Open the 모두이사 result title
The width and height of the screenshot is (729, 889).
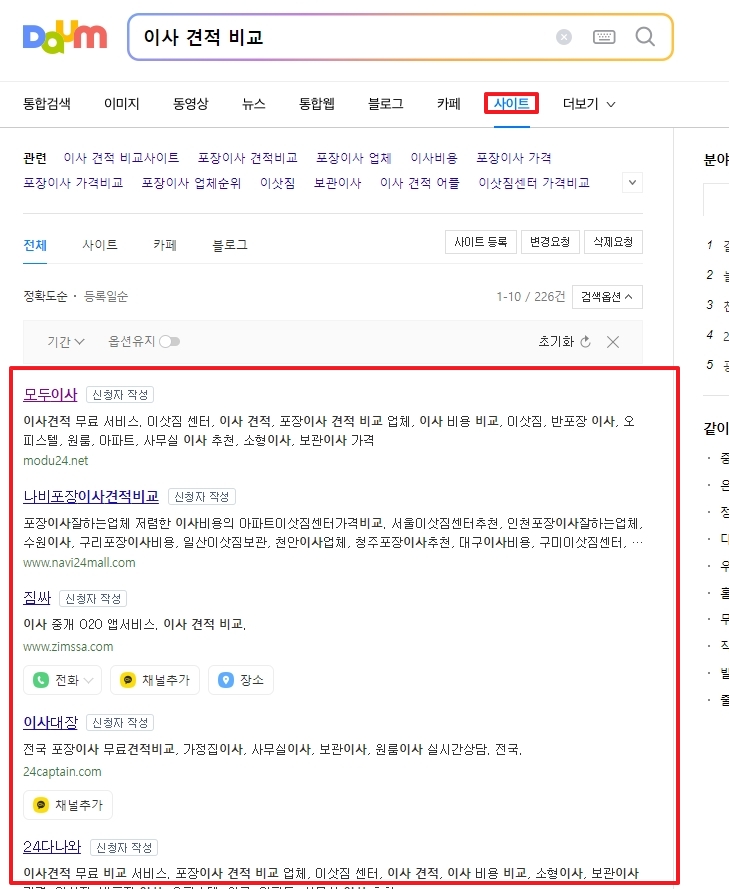tap(50, 395)
